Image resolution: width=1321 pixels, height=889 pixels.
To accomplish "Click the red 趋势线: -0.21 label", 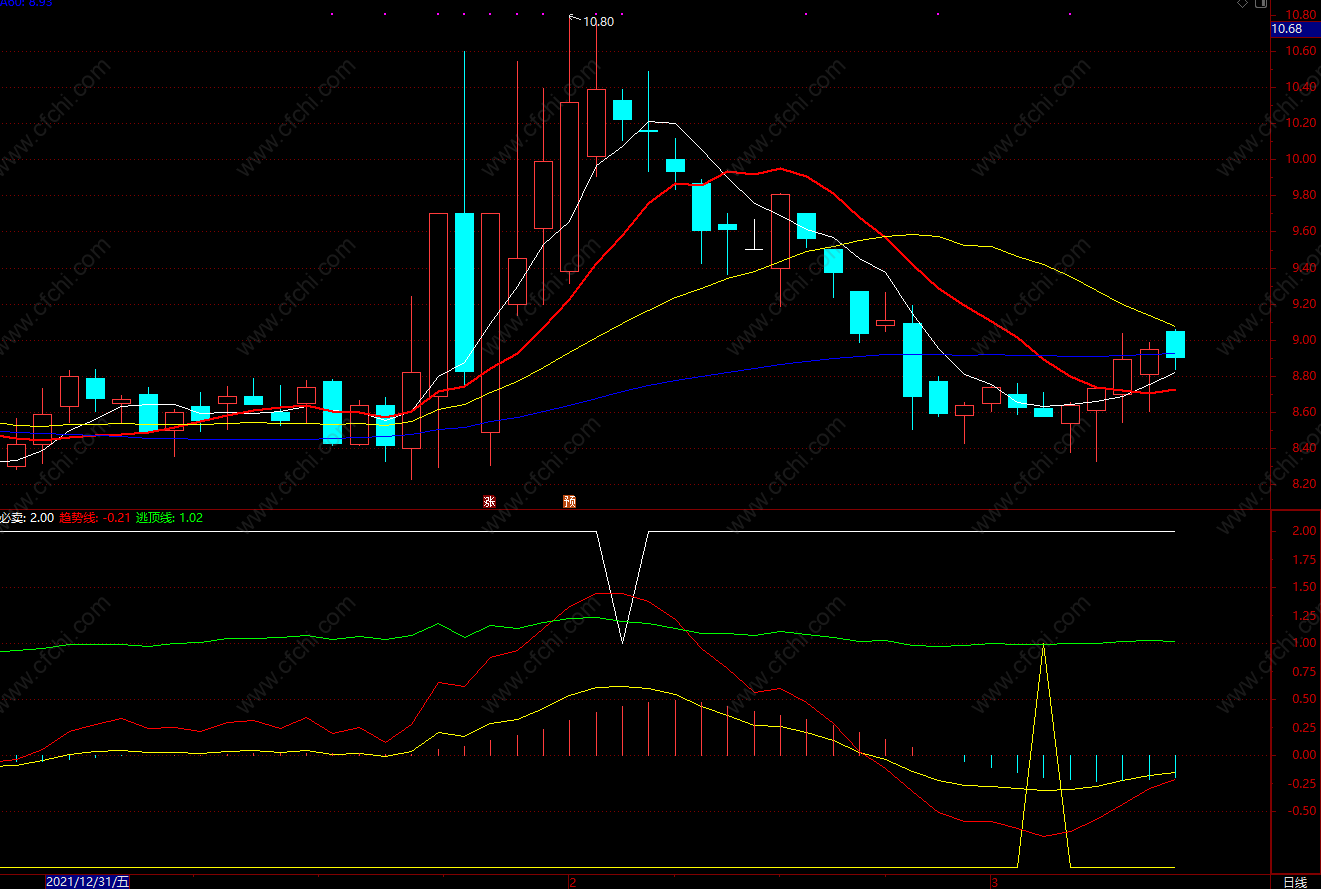I will 95,517.
